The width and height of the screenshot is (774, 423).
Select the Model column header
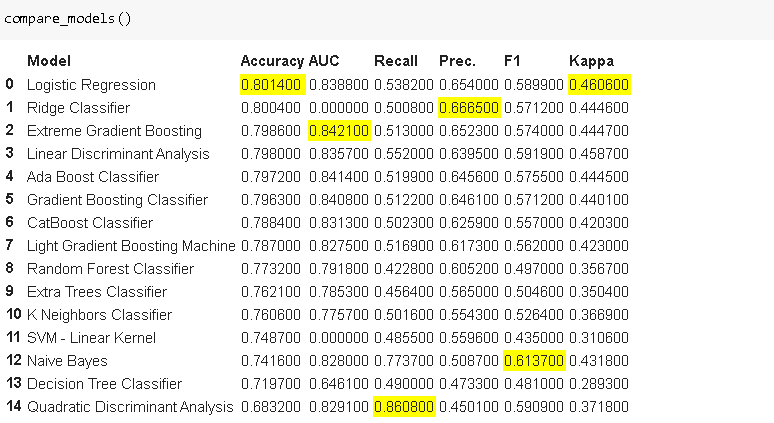pos(49,61)
